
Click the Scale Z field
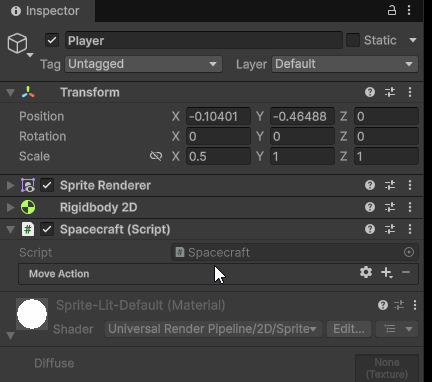[386, 156]
